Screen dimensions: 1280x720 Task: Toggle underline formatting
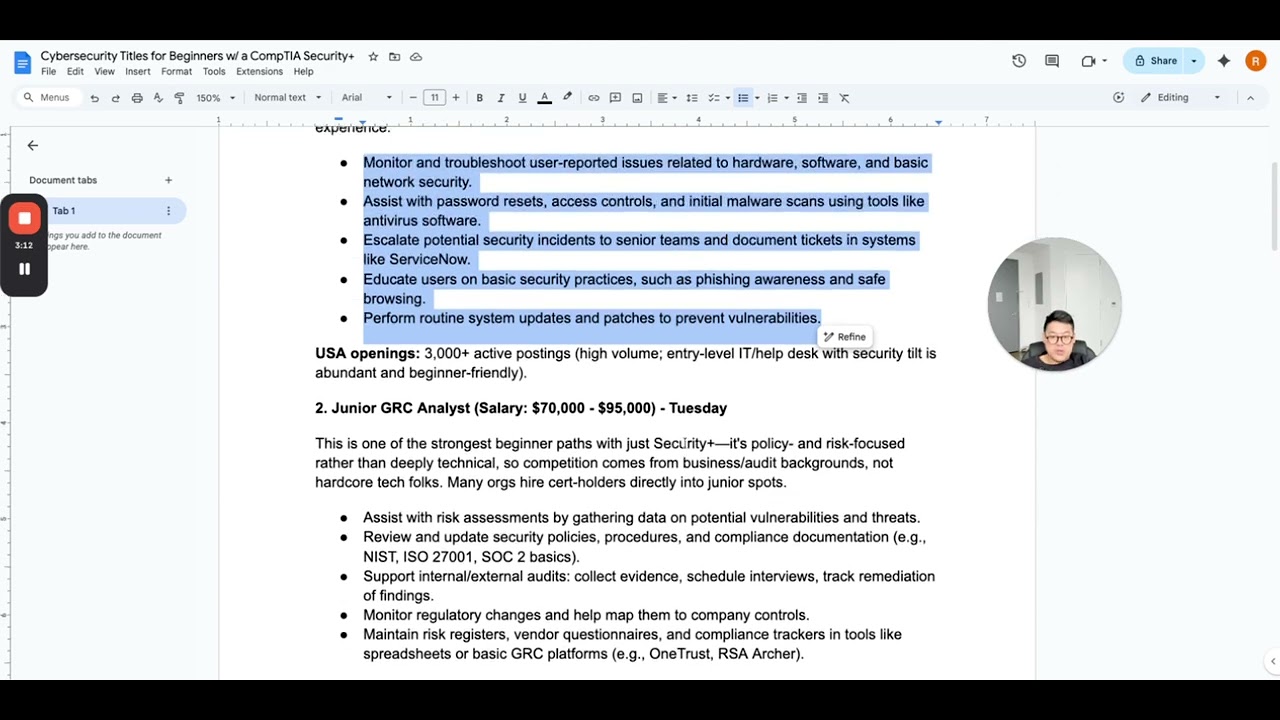522,98
